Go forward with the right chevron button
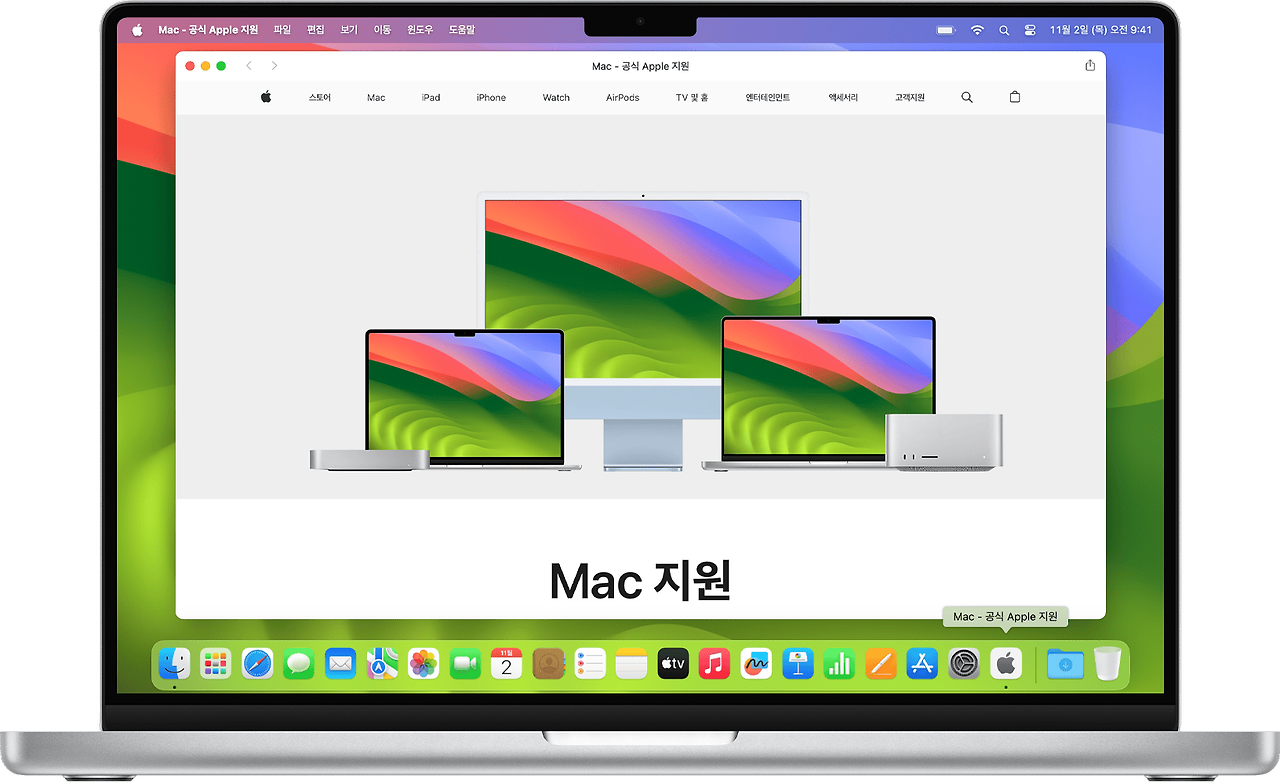This screenshot has height=782, width=1280. point(274,66)
